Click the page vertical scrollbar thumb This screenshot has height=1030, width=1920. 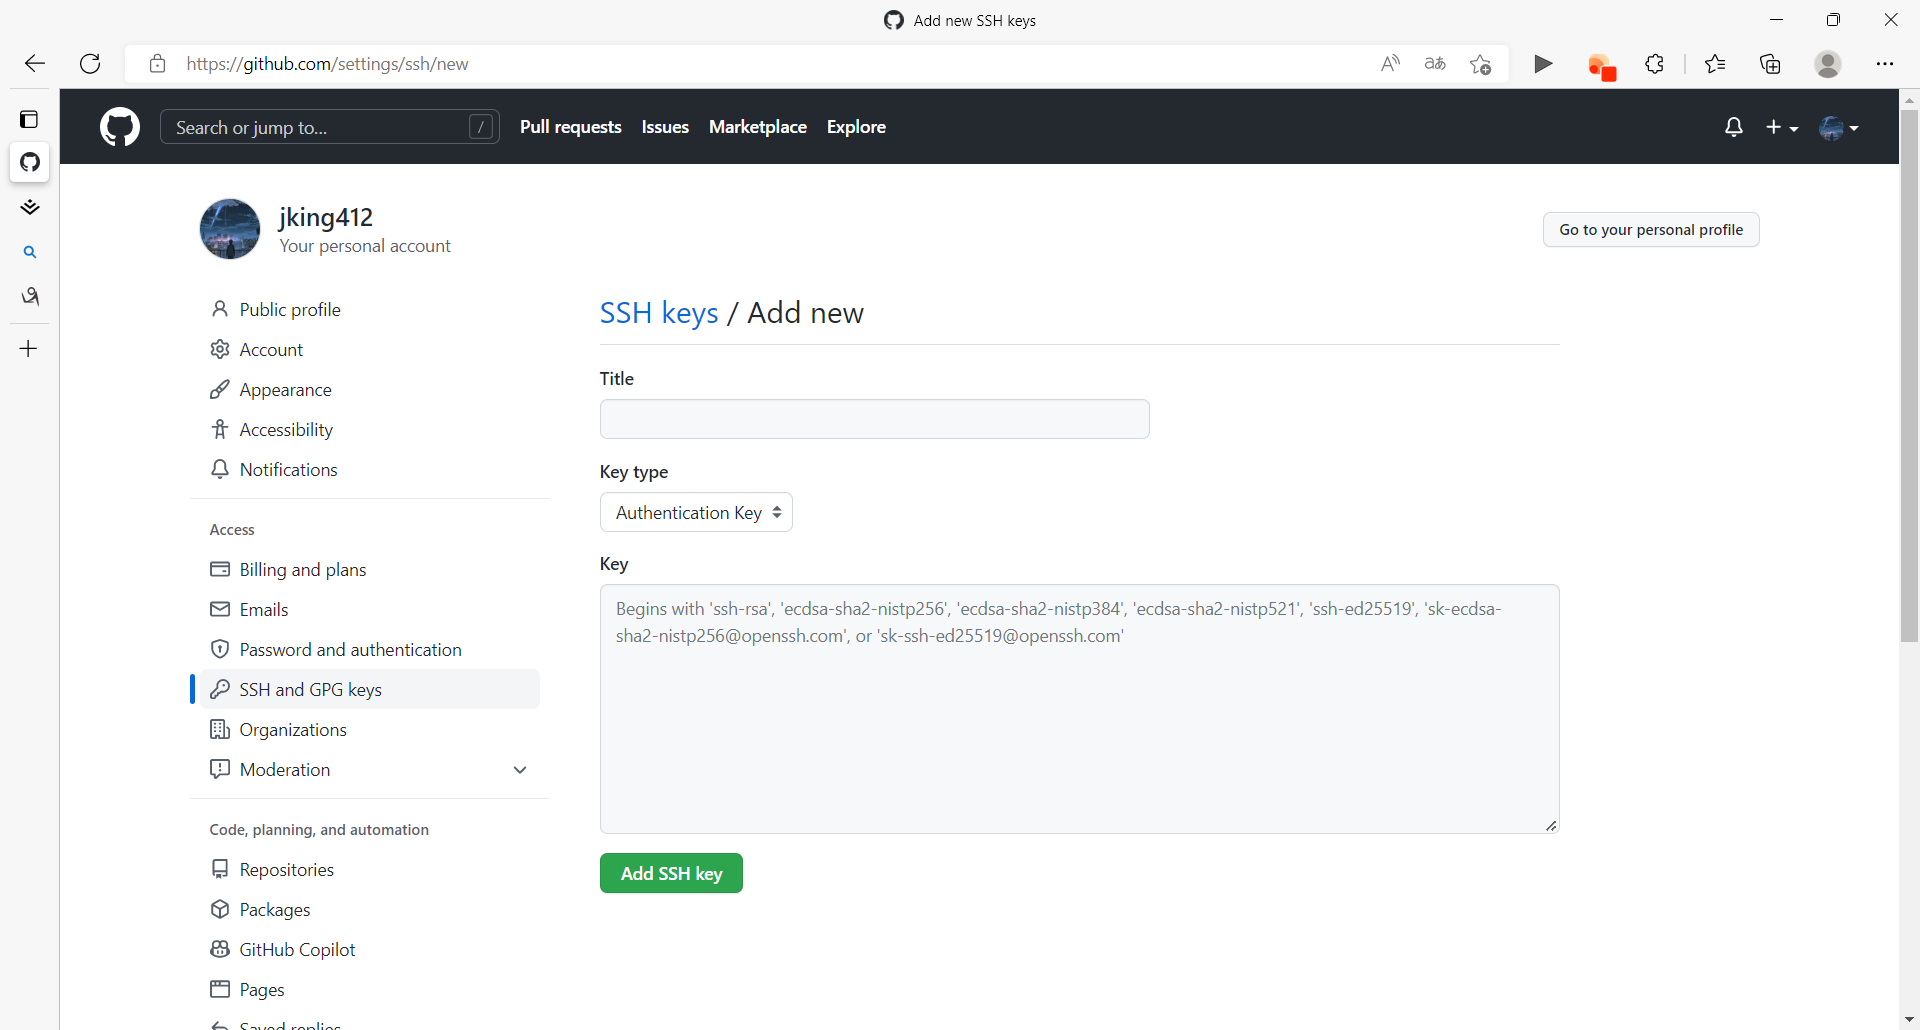pos(1909,375)
